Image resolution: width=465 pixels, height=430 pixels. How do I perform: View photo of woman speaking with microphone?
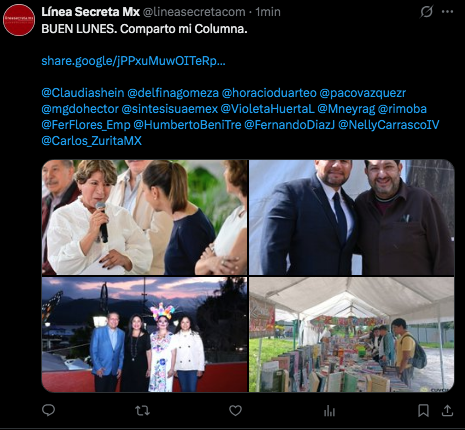click(x=145, y=217)
